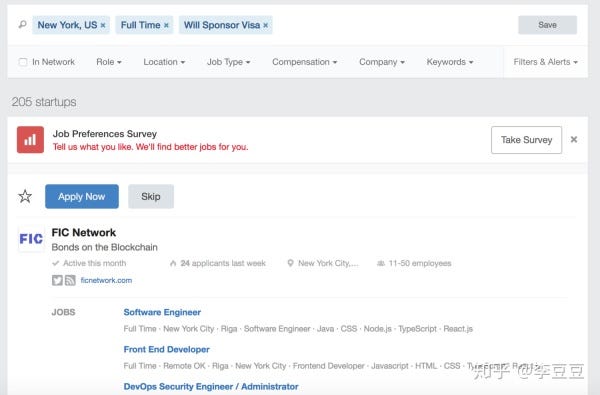Open the FIC Network company name
This screenshot has width=600, height=395.
click(84, 232)
